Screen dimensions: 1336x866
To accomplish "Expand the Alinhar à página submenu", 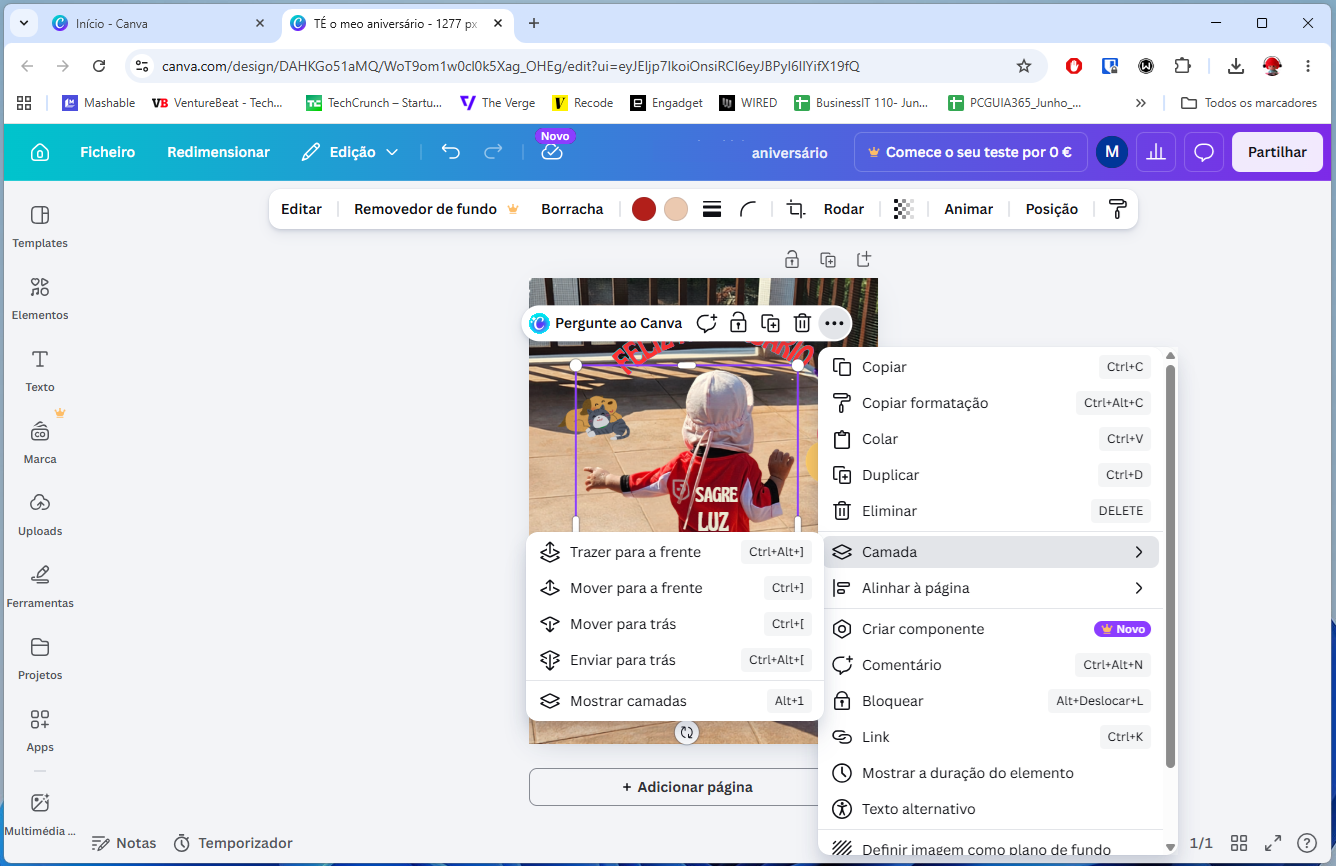I will 991,588.
